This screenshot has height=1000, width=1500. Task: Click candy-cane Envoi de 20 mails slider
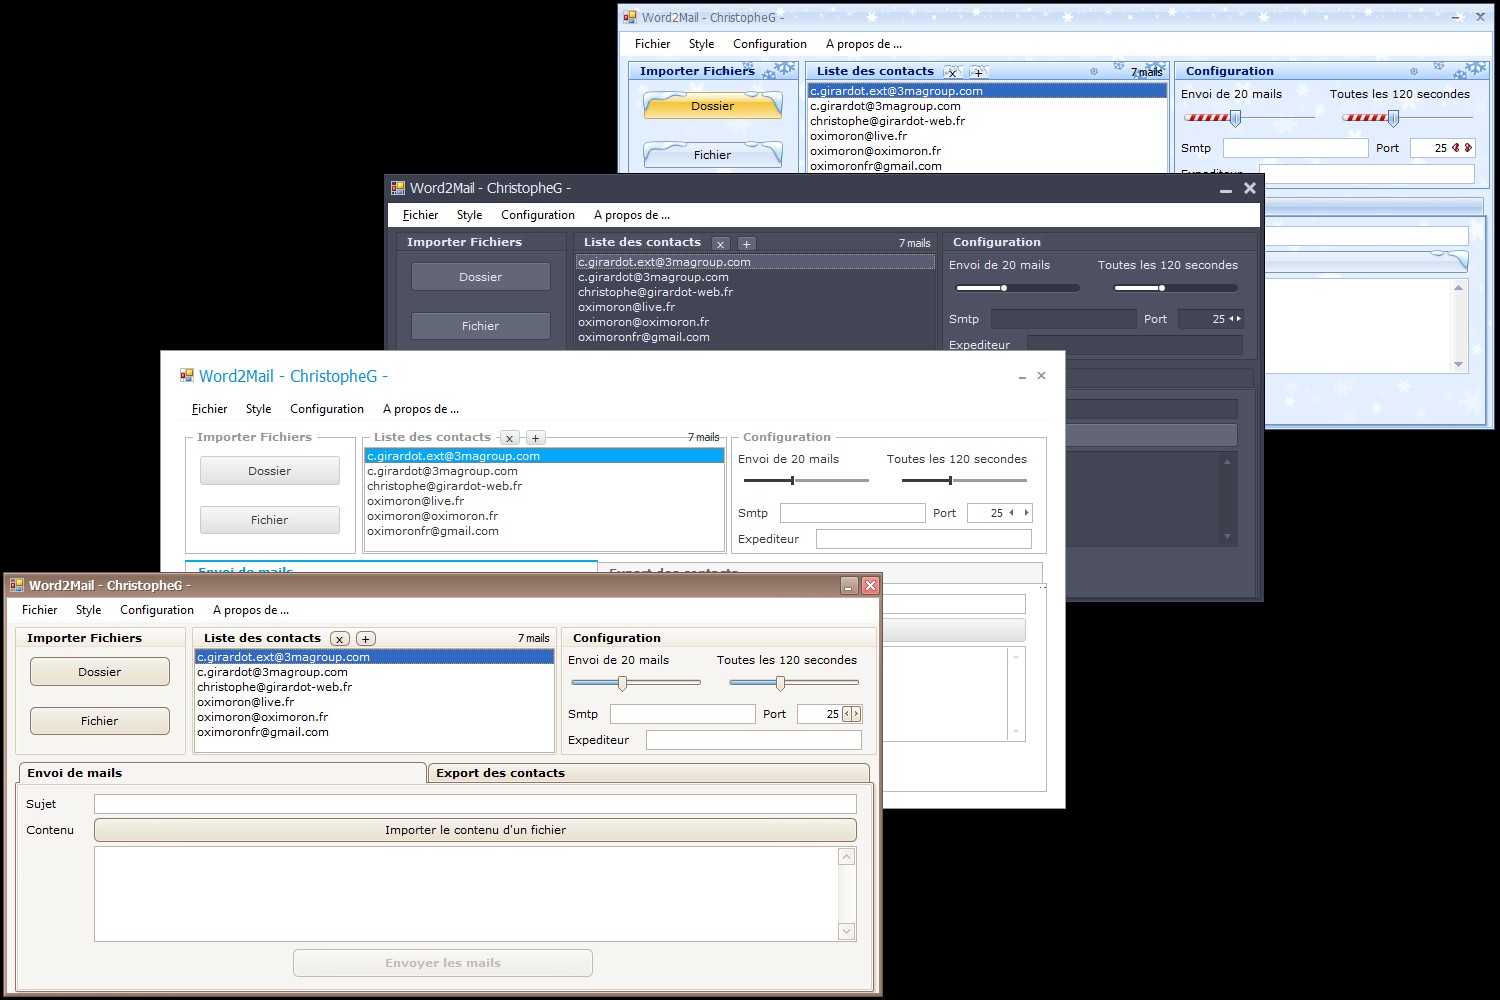tap(1249, 118)
